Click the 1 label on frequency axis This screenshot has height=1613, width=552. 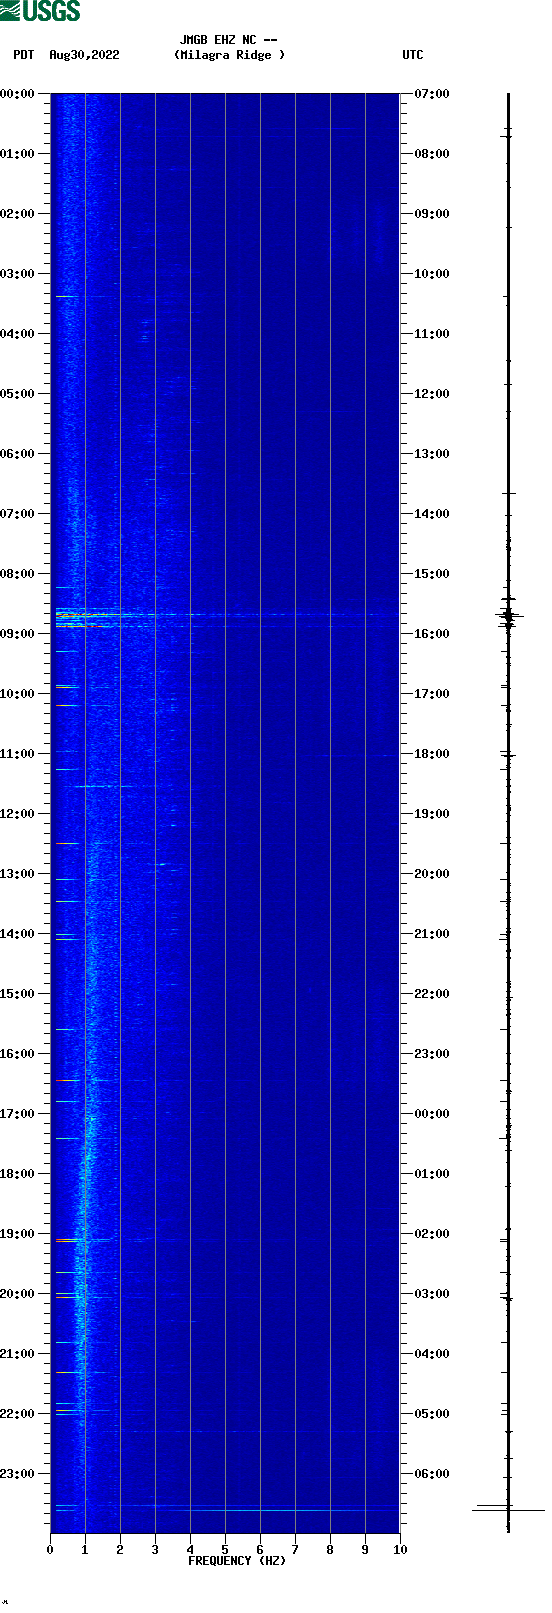85,1549
